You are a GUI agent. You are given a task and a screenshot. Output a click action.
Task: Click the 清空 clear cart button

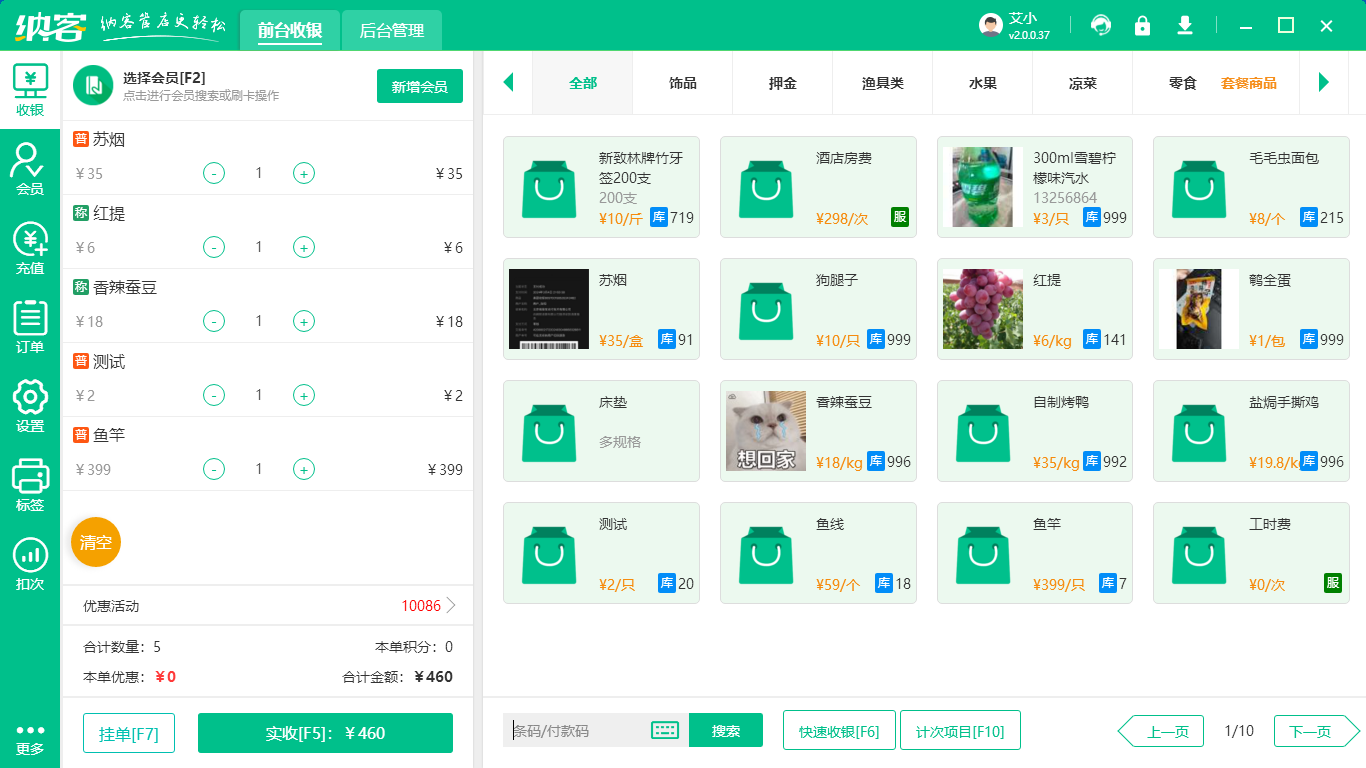point(95,541)
